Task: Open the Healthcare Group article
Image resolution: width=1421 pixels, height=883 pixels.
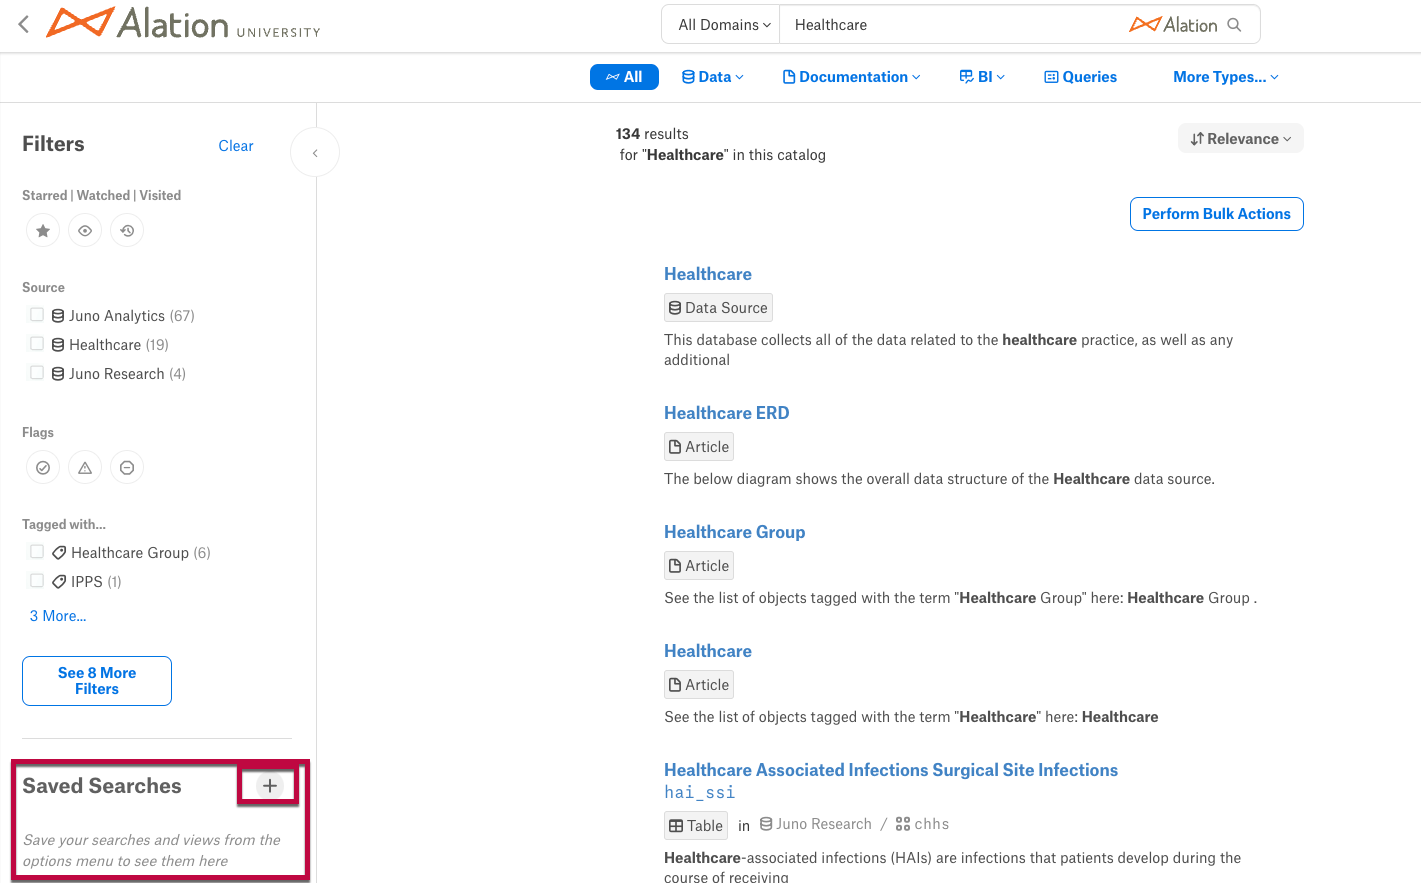Action: click(x=735, y=532)
